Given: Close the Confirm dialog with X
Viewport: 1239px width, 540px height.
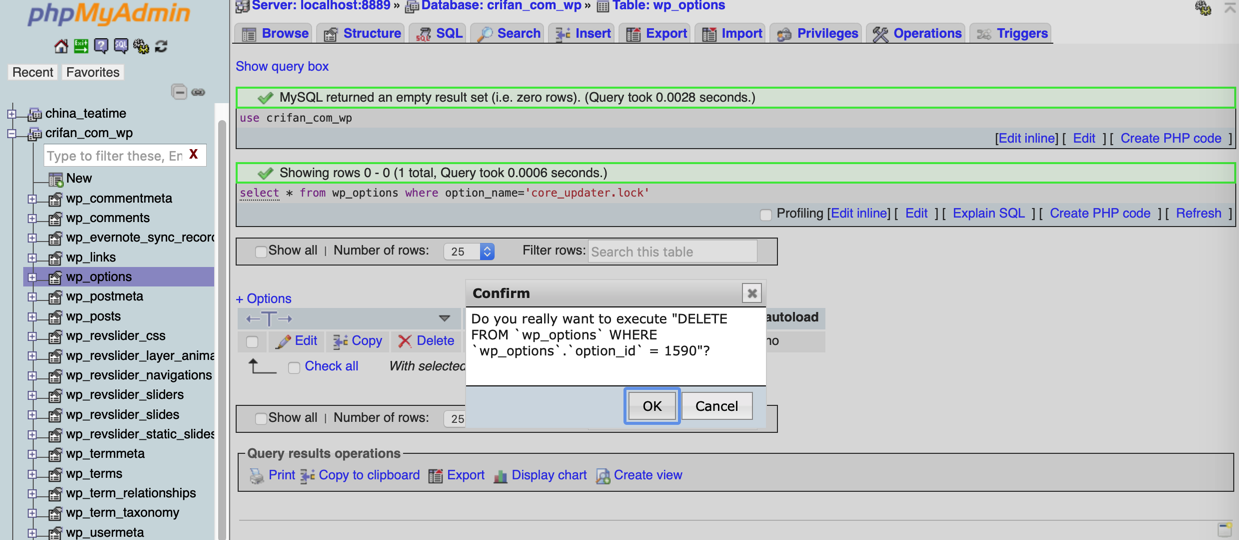Looking at the screenshot, I should pos(751,293).
